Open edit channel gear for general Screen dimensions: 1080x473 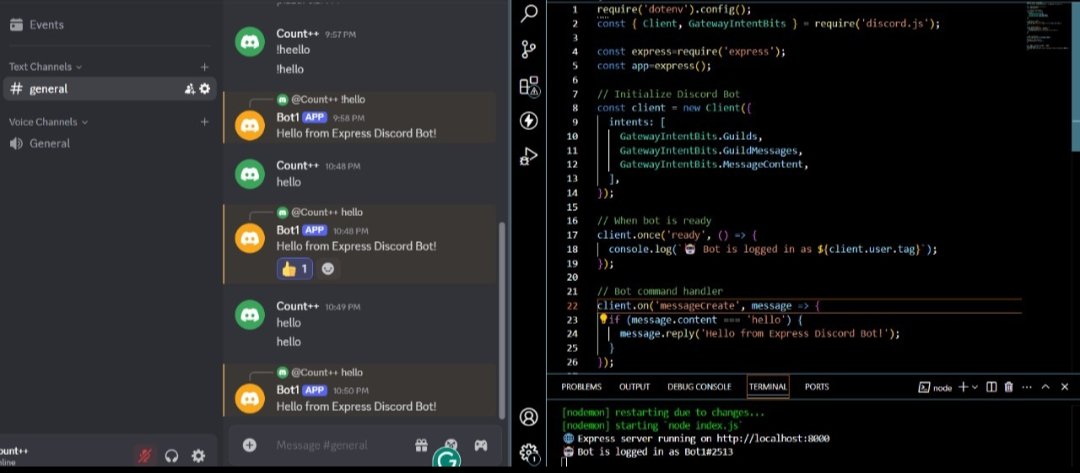205,89
